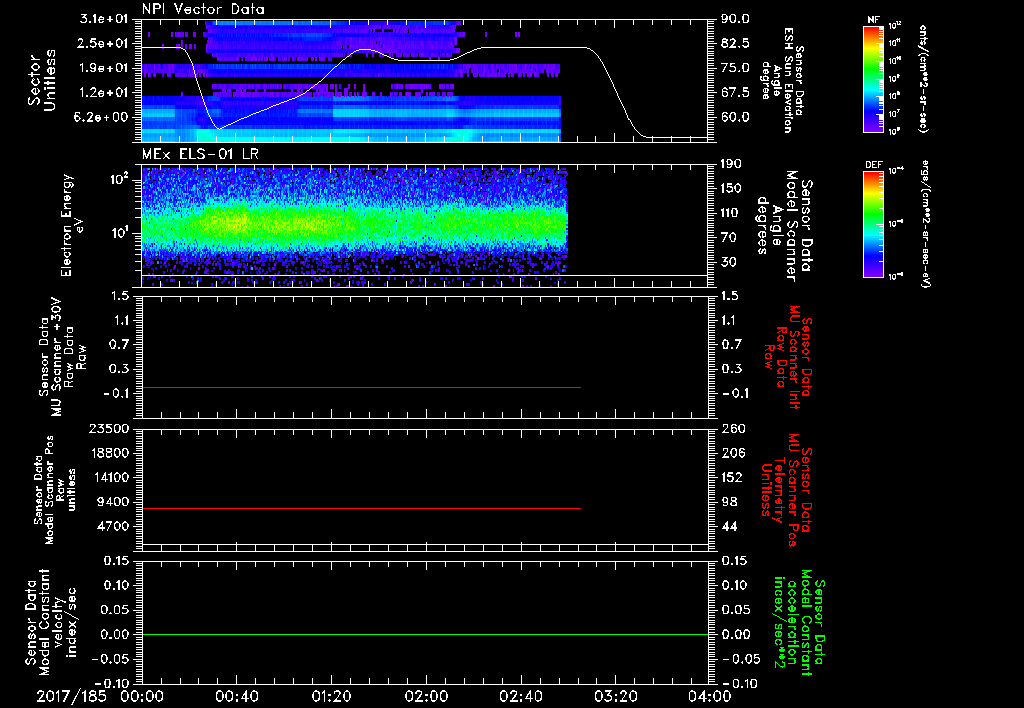
Task: Click the 01:20 time axis label
Action: [331, 696]
